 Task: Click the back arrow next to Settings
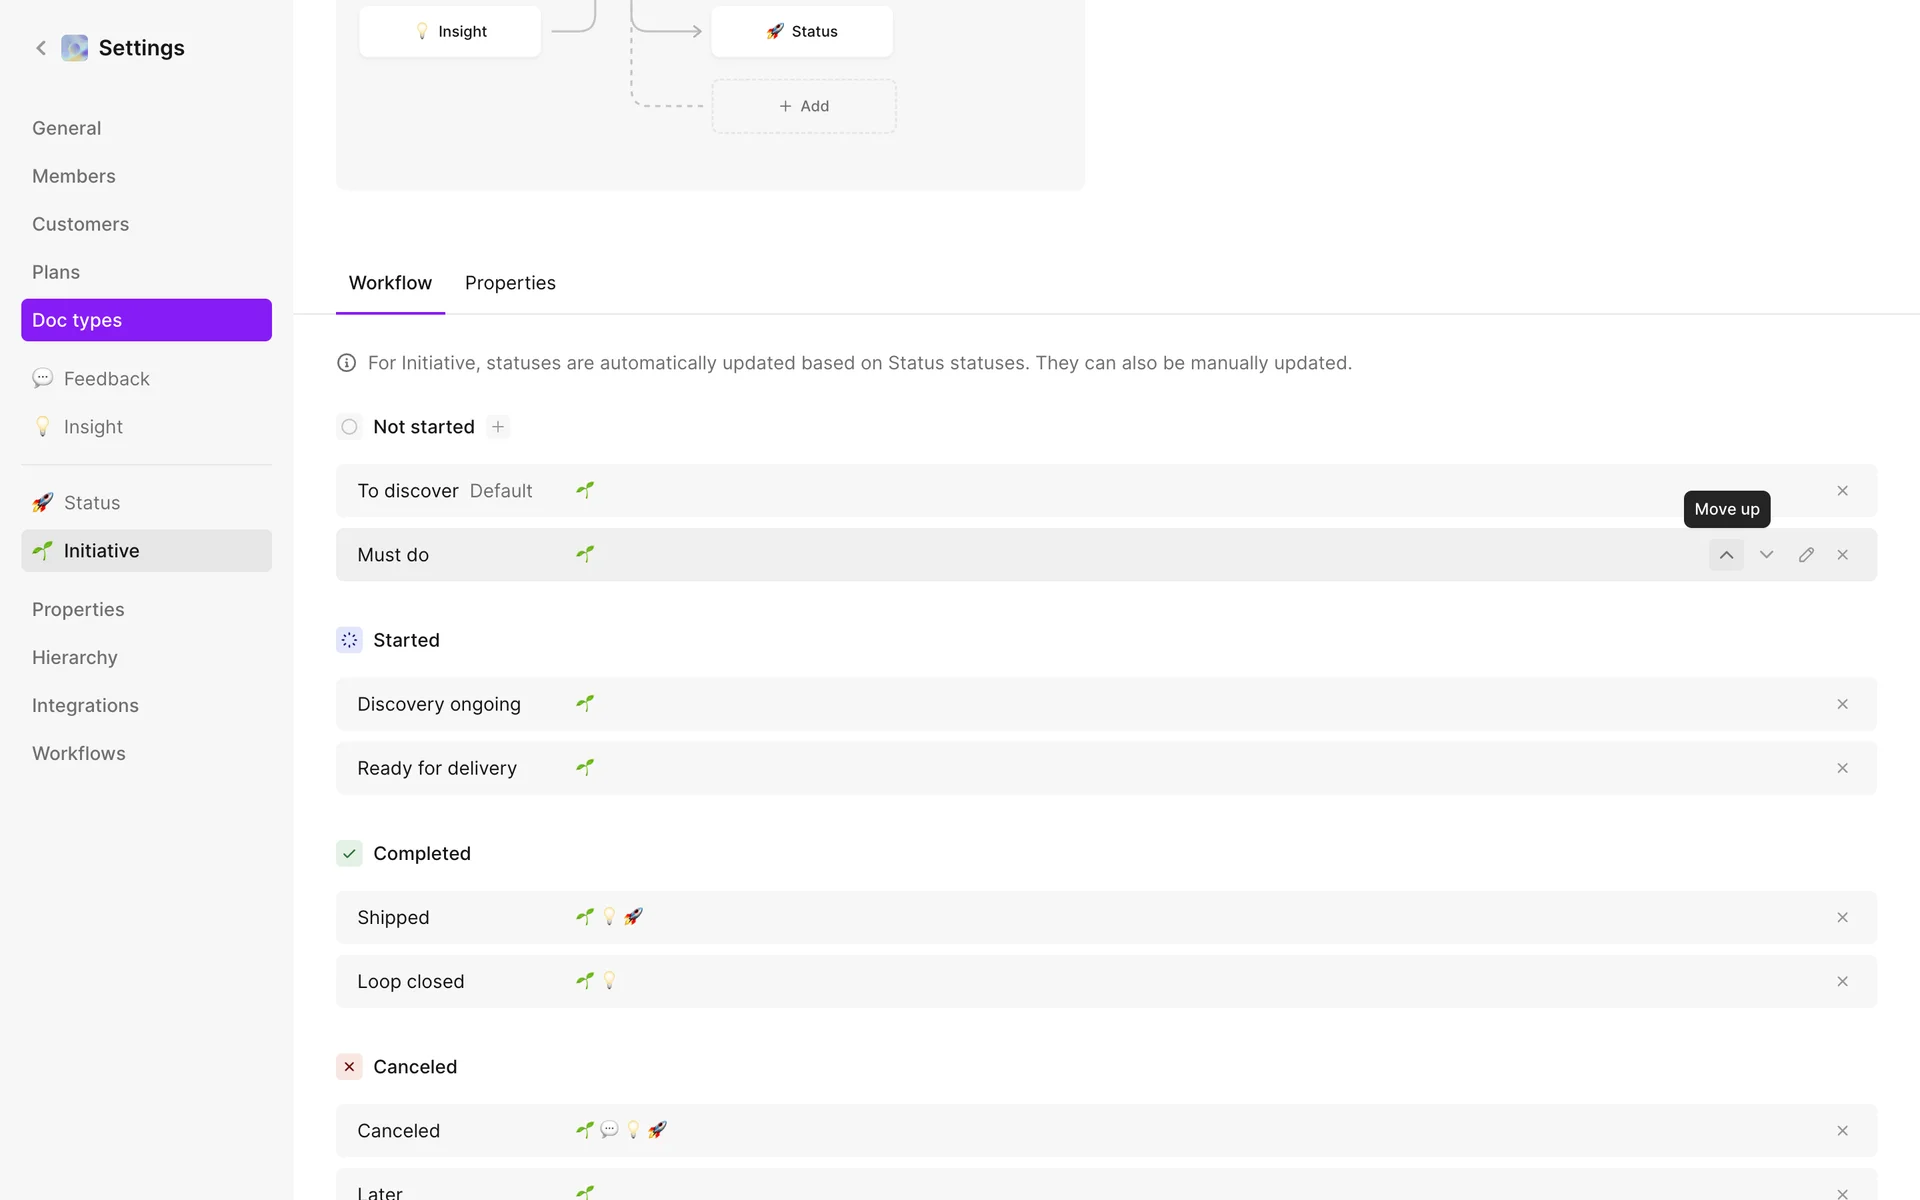41,48
